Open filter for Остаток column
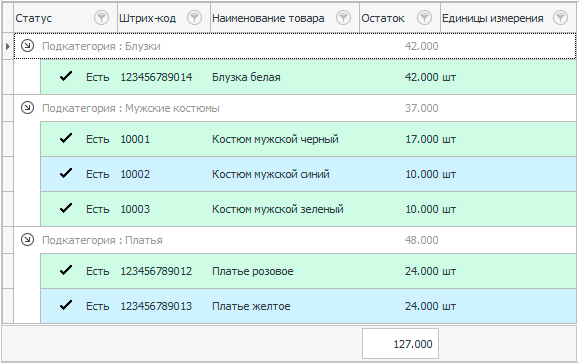 coord(424,17)
